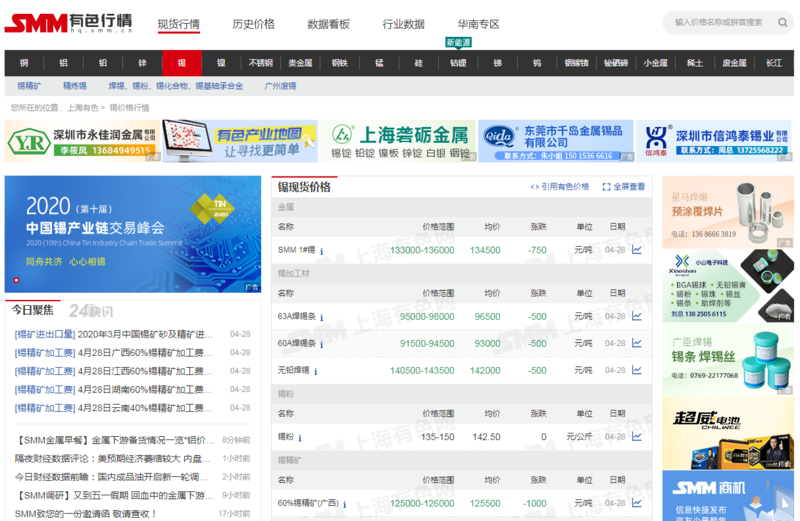Click 上海有色 breadcrumb link
This screenshot has width=800, height=521.
(x=83, y=108)
